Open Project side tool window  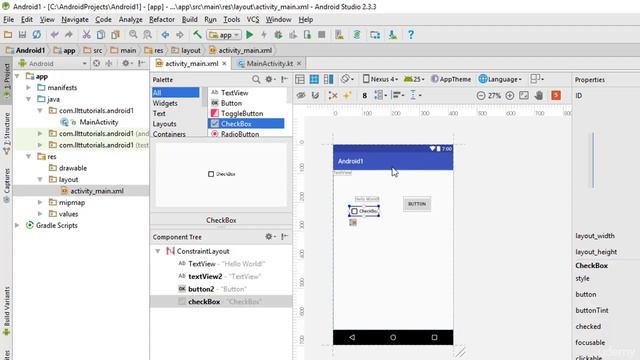[7, 82]
